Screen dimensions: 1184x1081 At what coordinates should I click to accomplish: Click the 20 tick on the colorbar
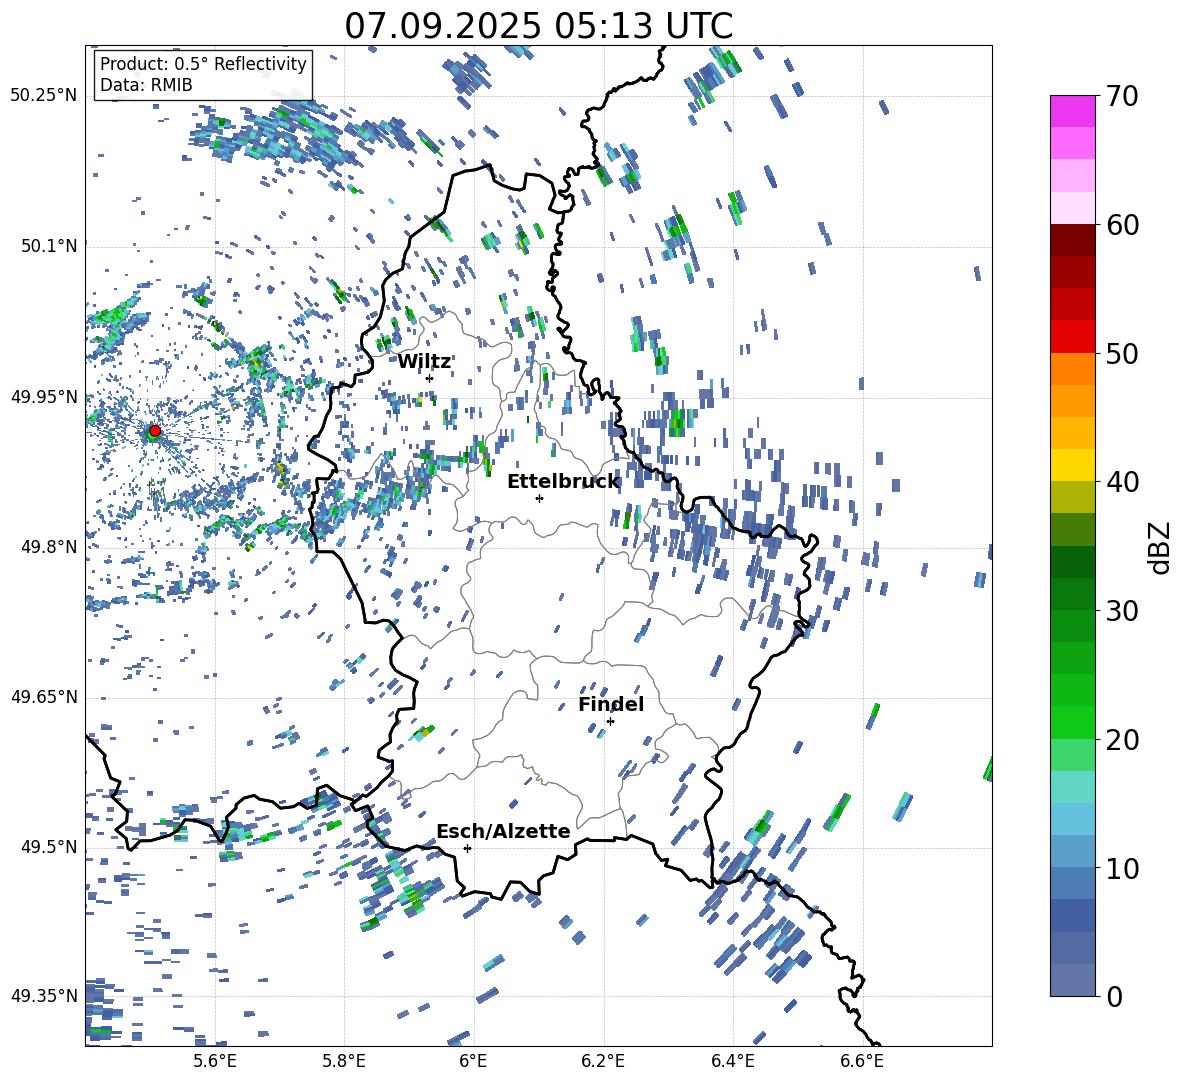tap(1122, 740)
